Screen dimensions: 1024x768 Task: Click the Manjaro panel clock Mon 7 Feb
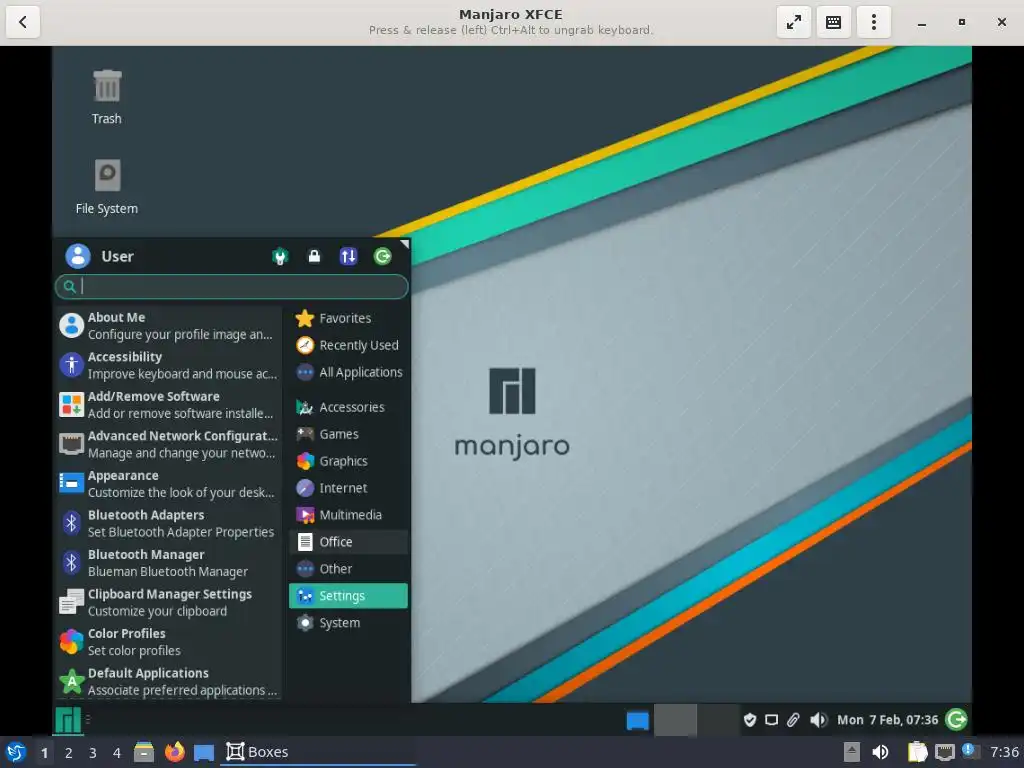888,720
